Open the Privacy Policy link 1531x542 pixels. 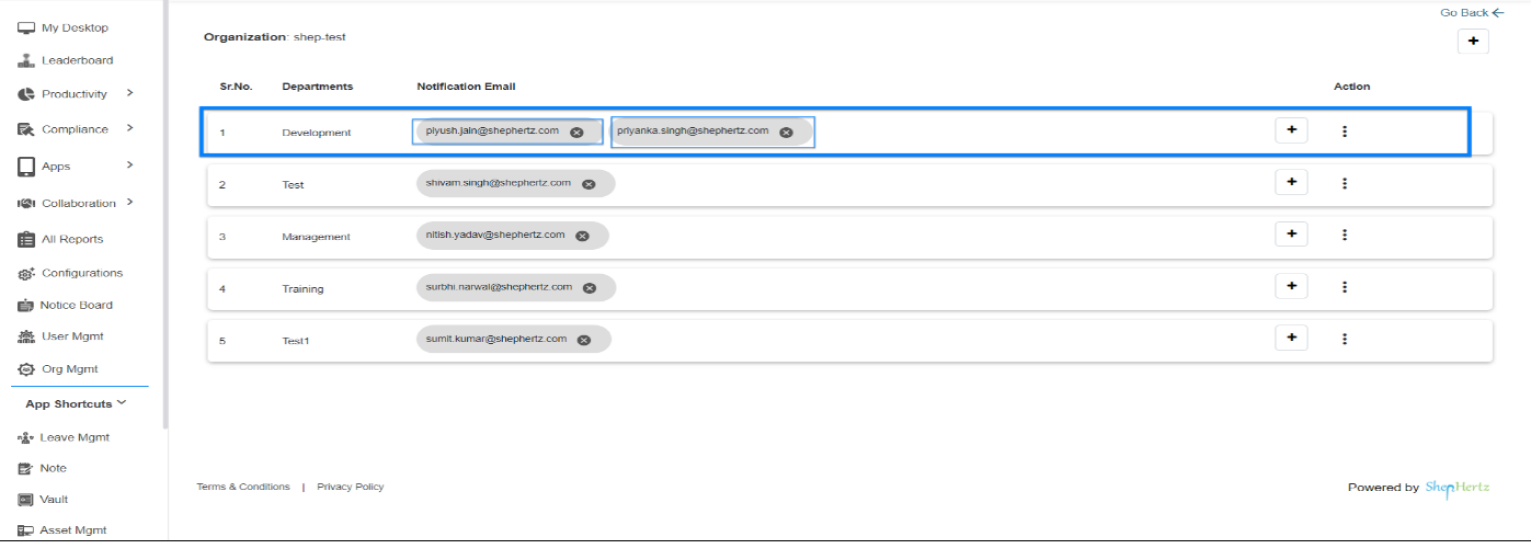click(350, 487)
